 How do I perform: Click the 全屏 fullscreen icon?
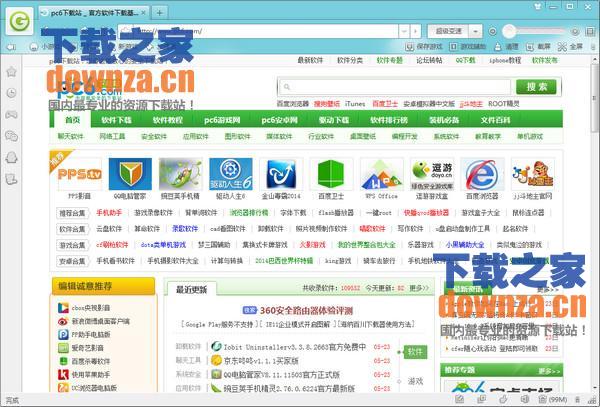[x=562, y=47]
